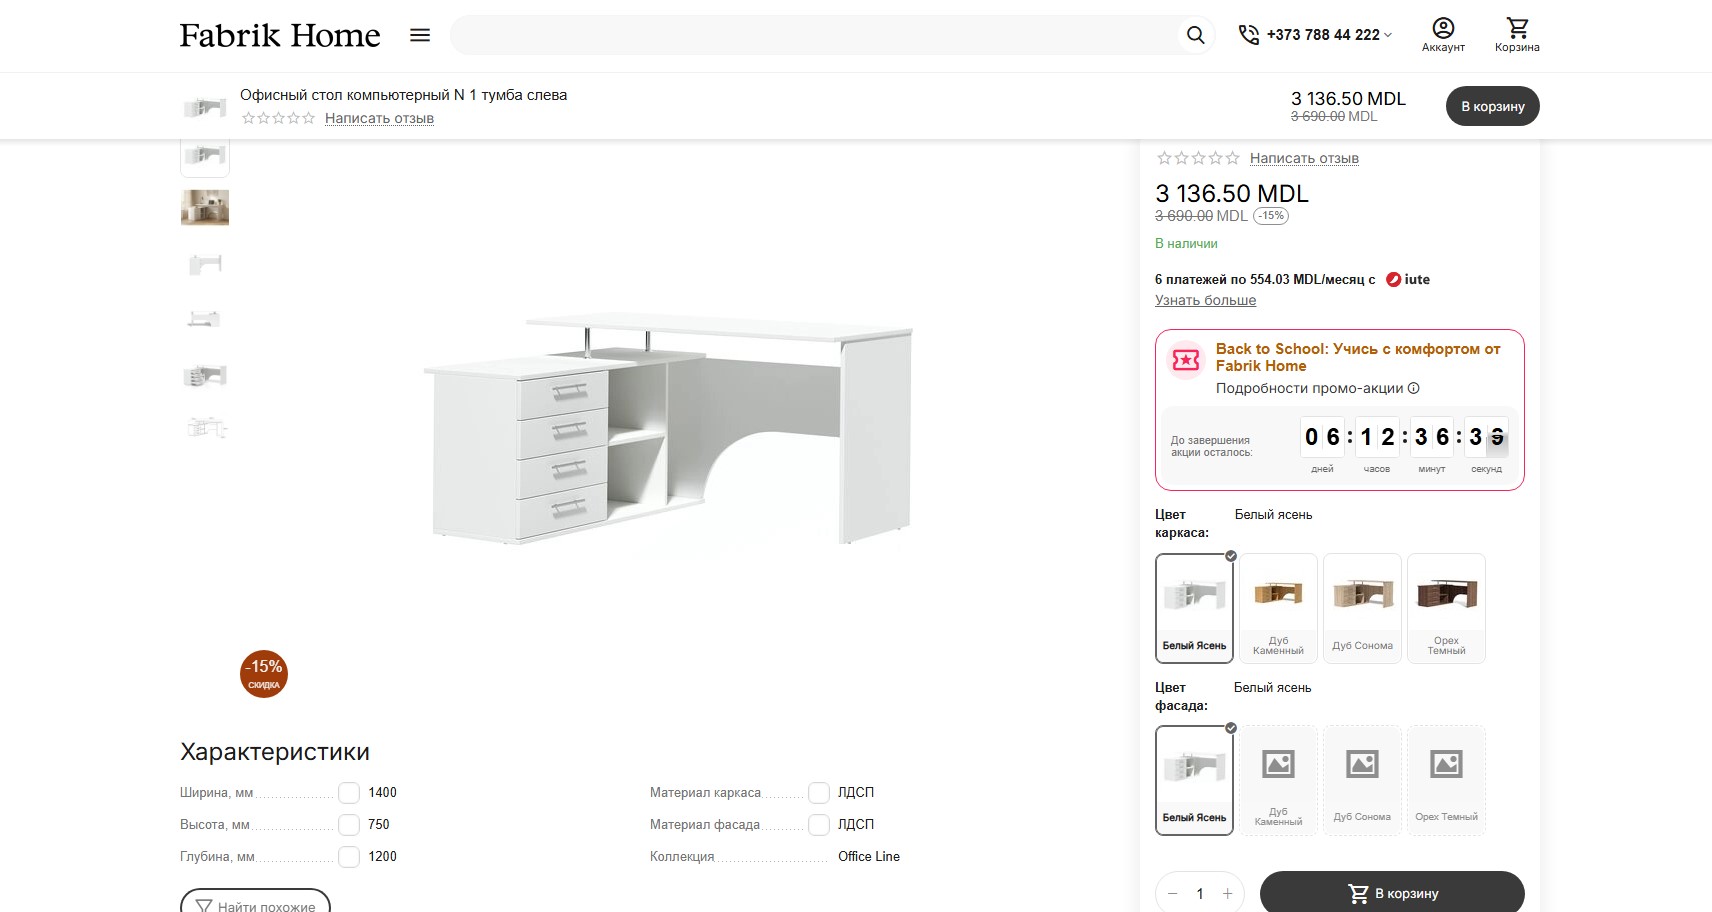Image resolution: width=1712 pixels, height=912 pixels.
Task: Open Написать отзыв link above the price
Action: click(1304, 158)
